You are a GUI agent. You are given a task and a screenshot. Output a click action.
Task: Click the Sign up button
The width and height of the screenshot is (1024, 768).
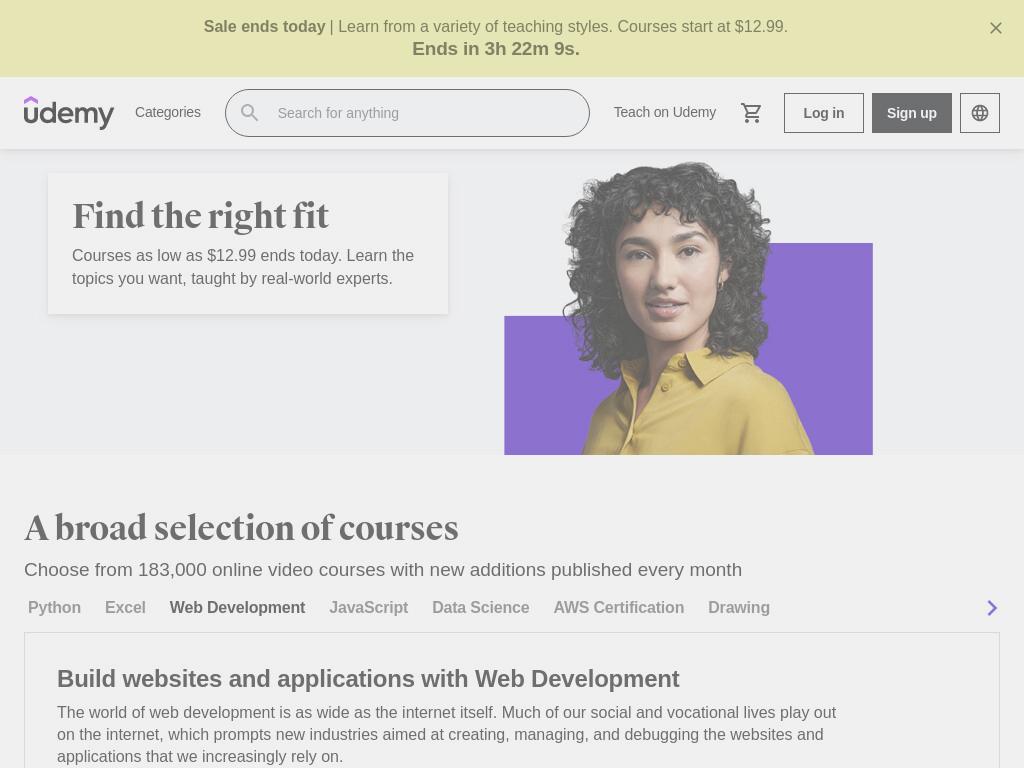tap(912, 113)
